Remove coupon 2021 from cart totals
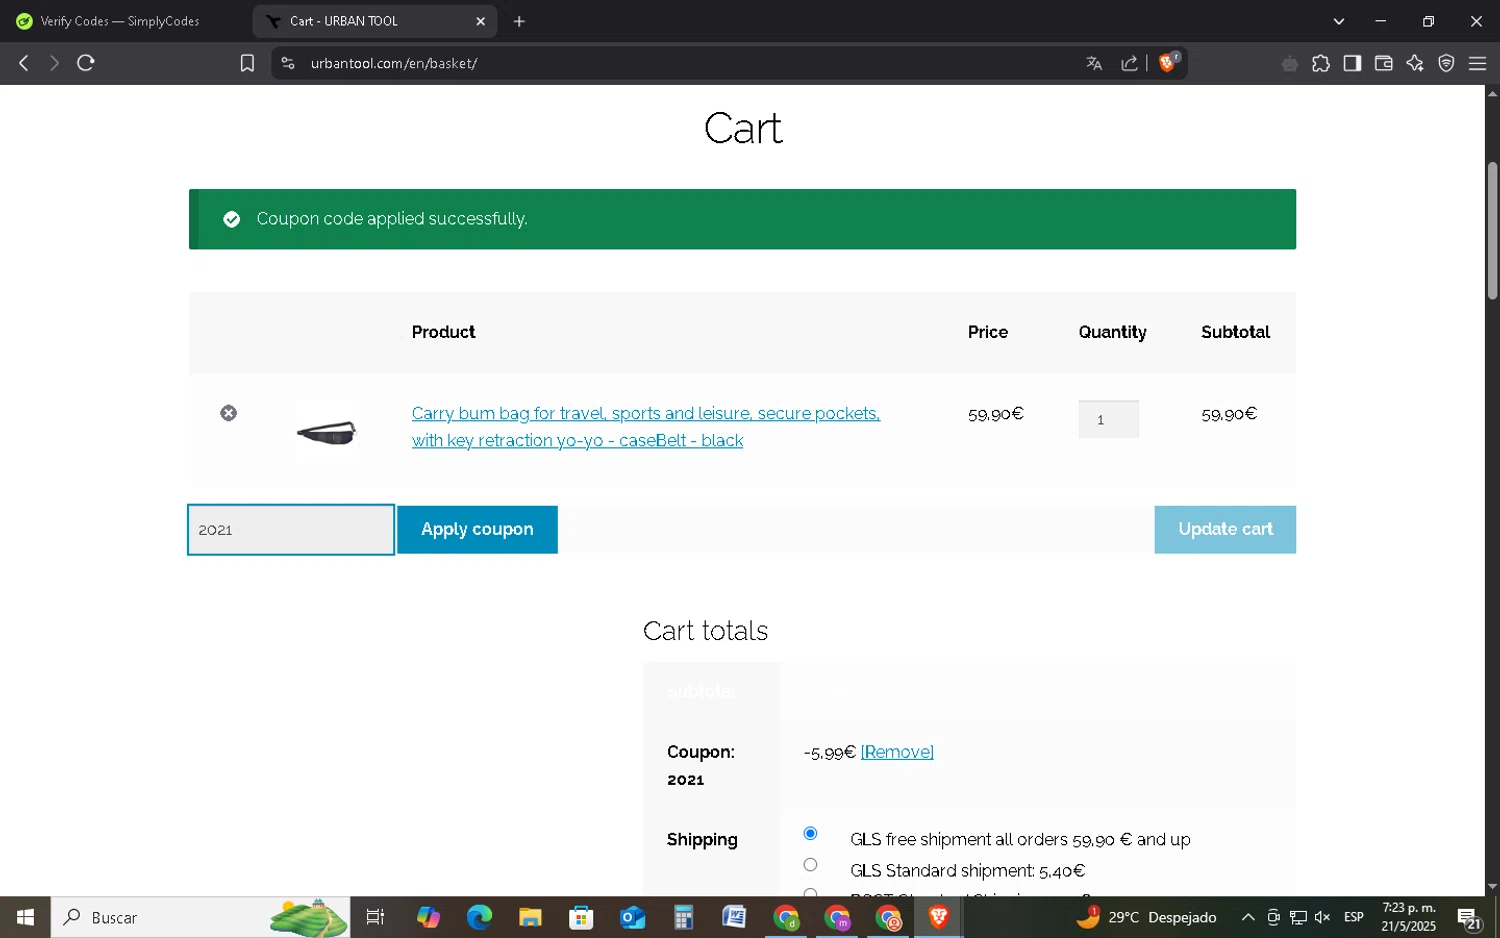This screenshot has height=938, width=1500. [897, 752]
